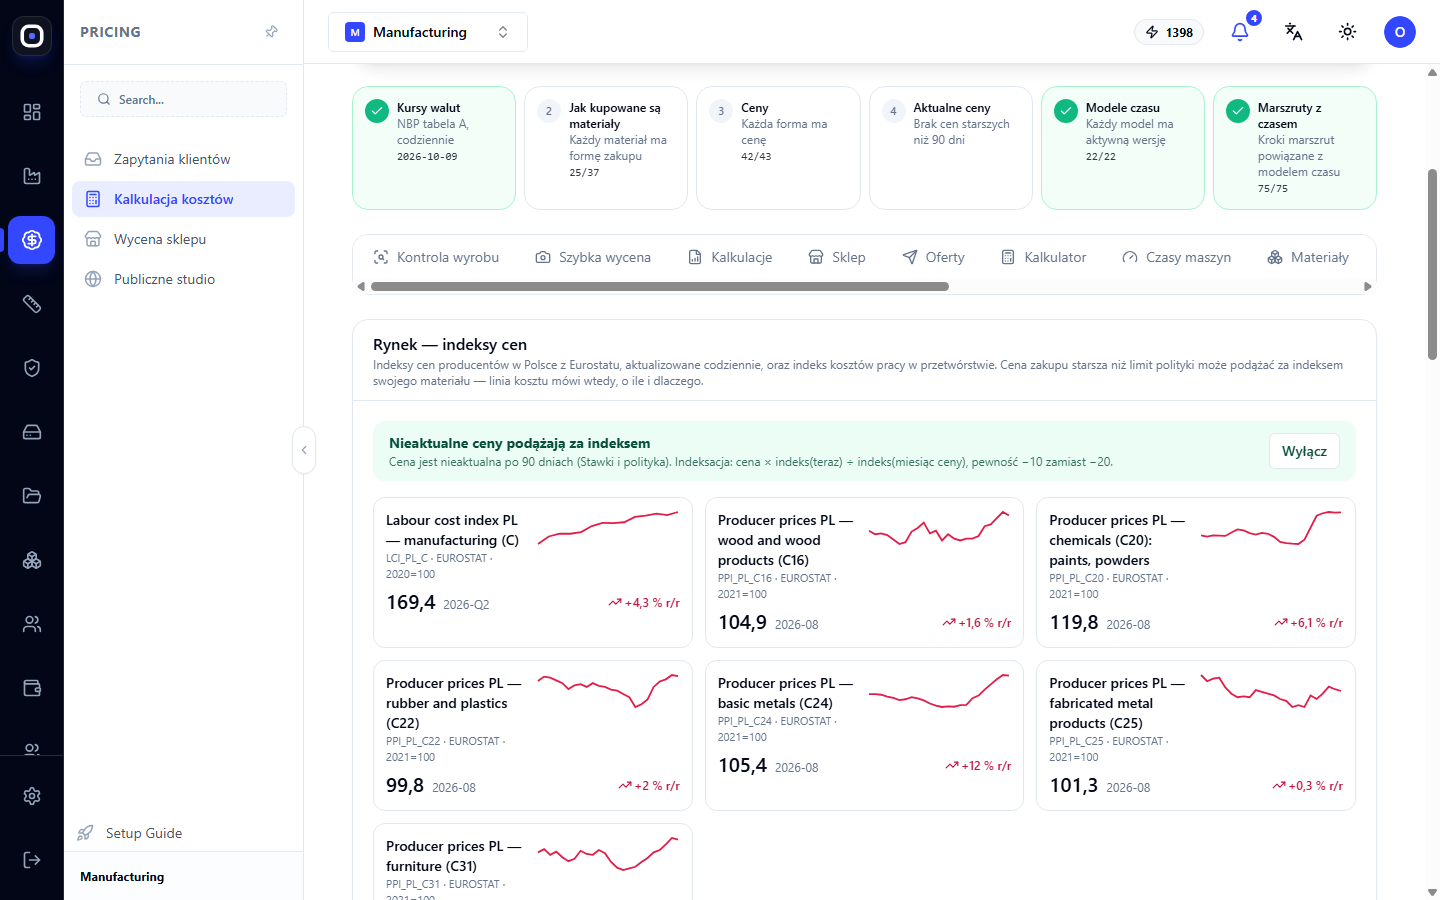The width and height of the screenshot is (1440, 900).
Task: Click the logout icon at rail bottom
Action: 32,860
